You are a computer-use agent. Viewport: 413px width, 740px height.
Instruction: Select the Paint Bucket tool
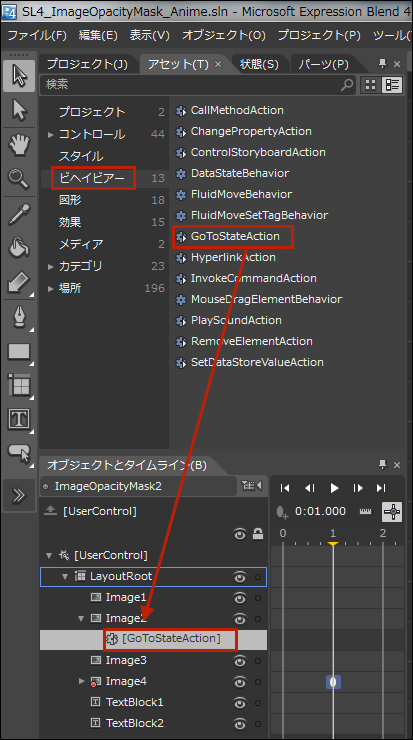[19, 248]
